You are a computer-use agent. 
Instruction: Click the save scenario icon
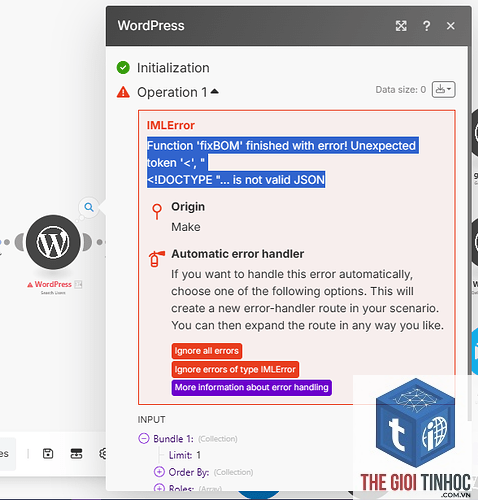[48, 454]
